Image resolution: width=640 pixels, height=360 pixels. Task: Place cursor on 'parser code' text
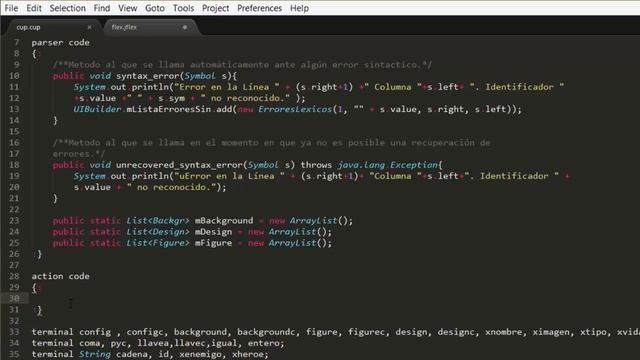pyautogui.click(x=60, y=42)
